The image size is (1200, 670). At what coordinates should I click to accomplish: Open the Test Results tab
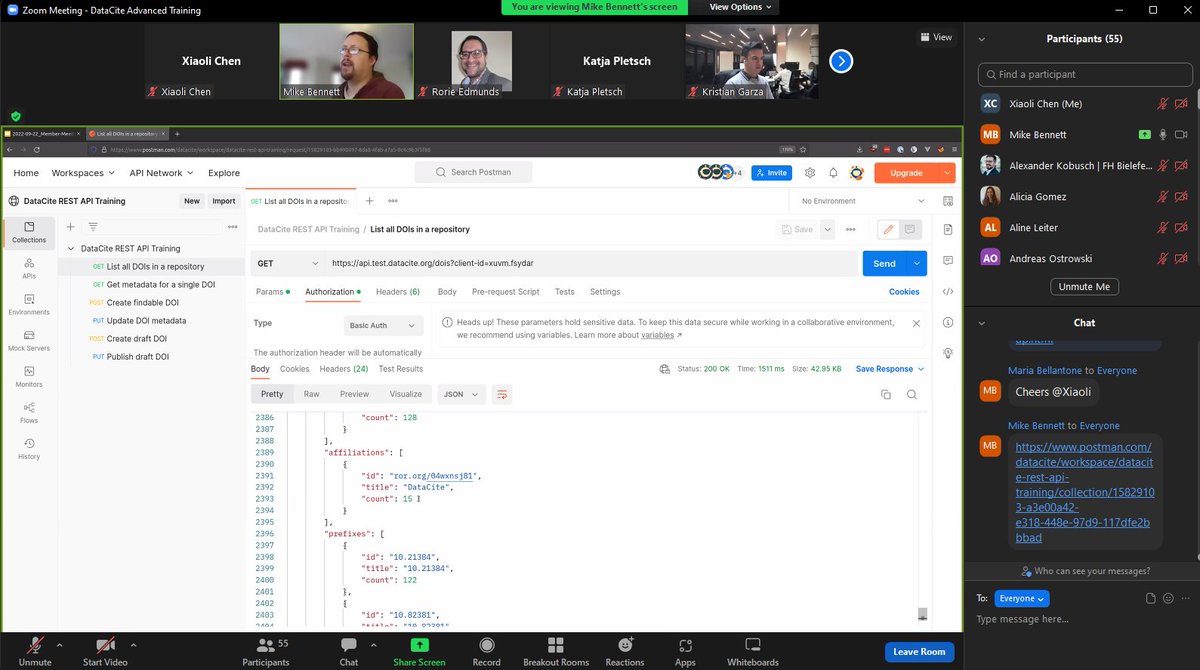pyautogui.click(x=401, y=369)
